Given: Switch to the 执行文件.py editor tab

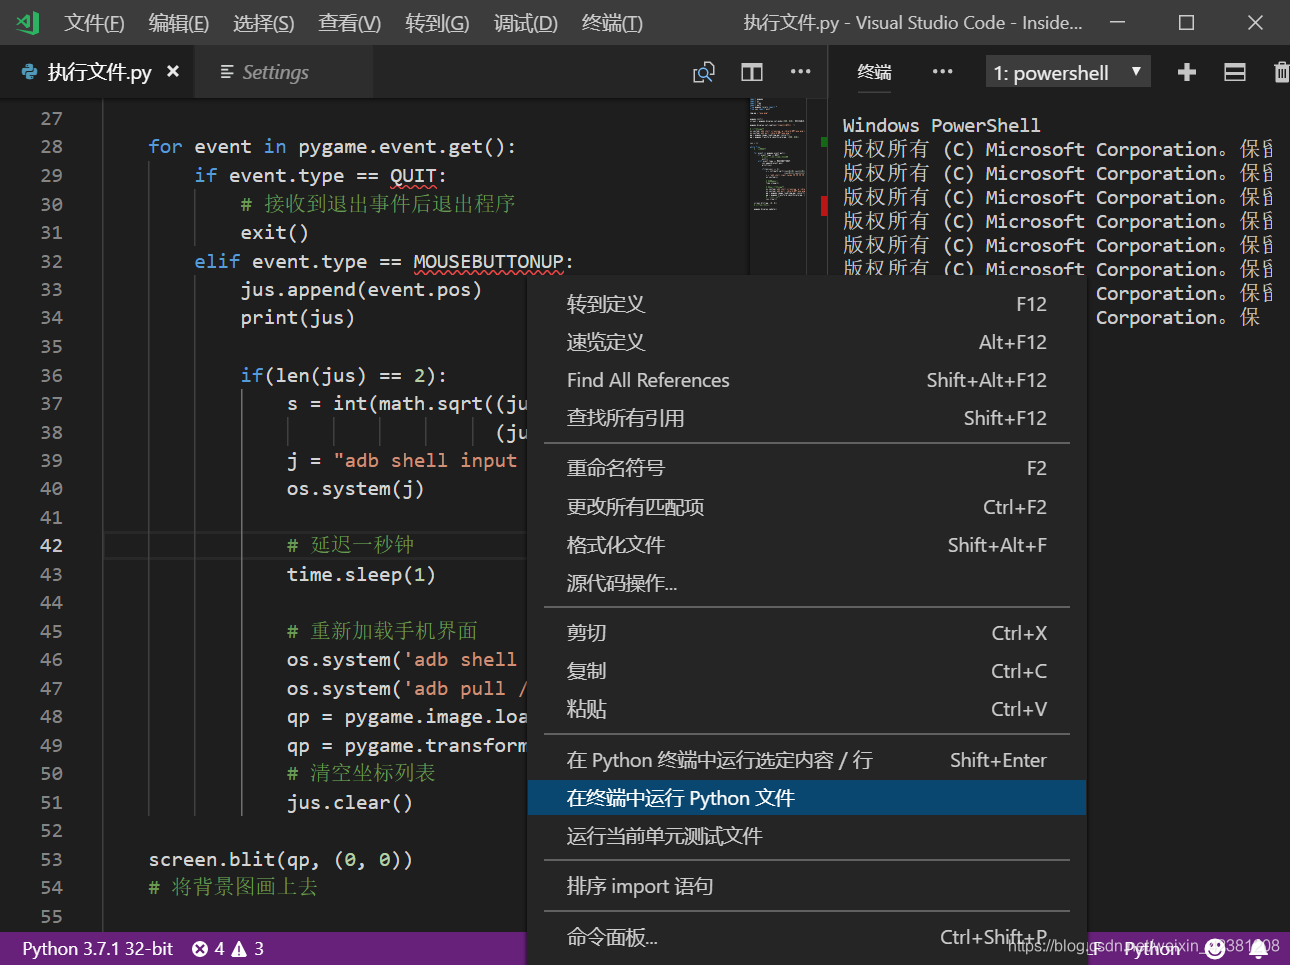Looking at the screenshot, I should tap(99, 72).
